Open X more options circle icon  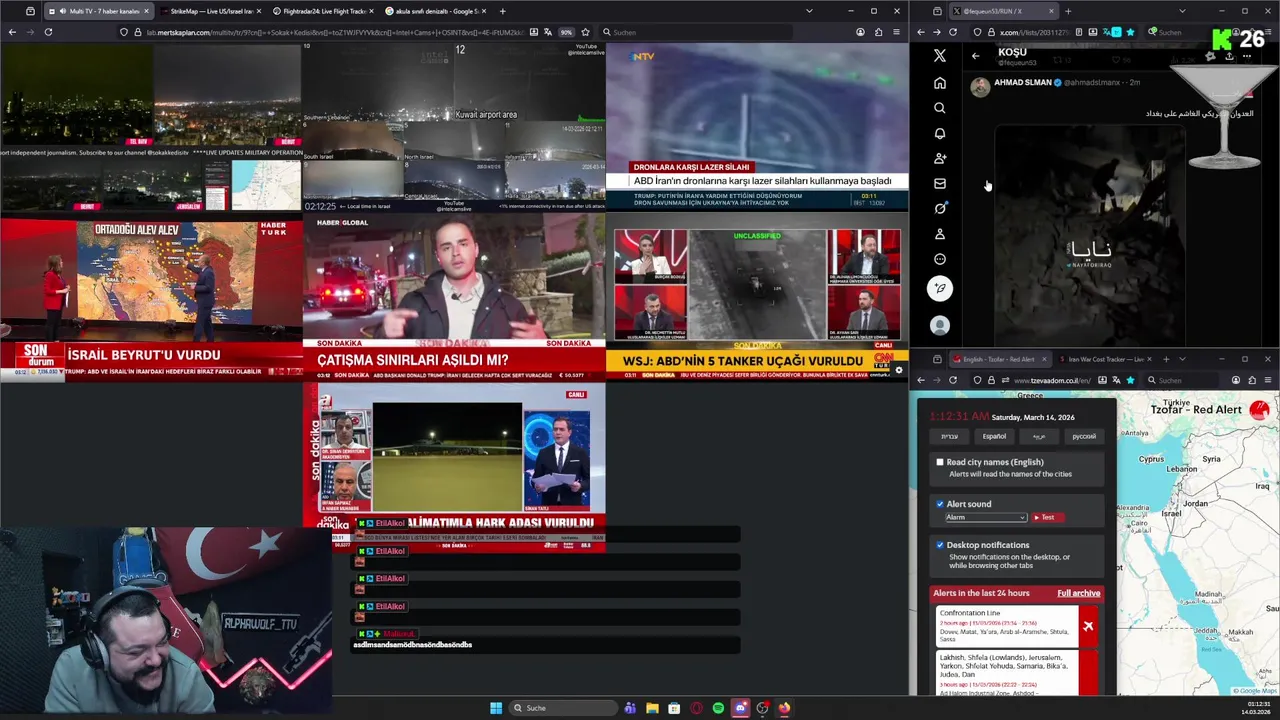(x=939, y=259)
